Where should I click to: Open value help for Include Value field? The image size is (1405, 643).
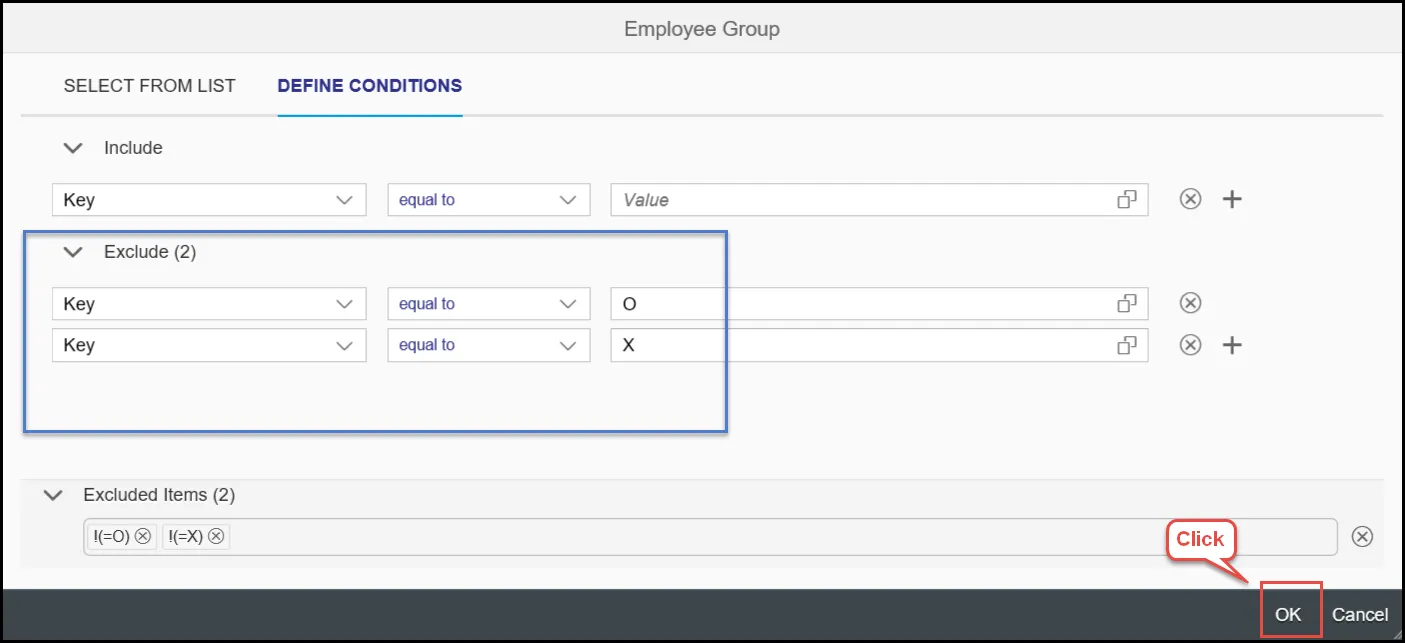(1127, 200)
